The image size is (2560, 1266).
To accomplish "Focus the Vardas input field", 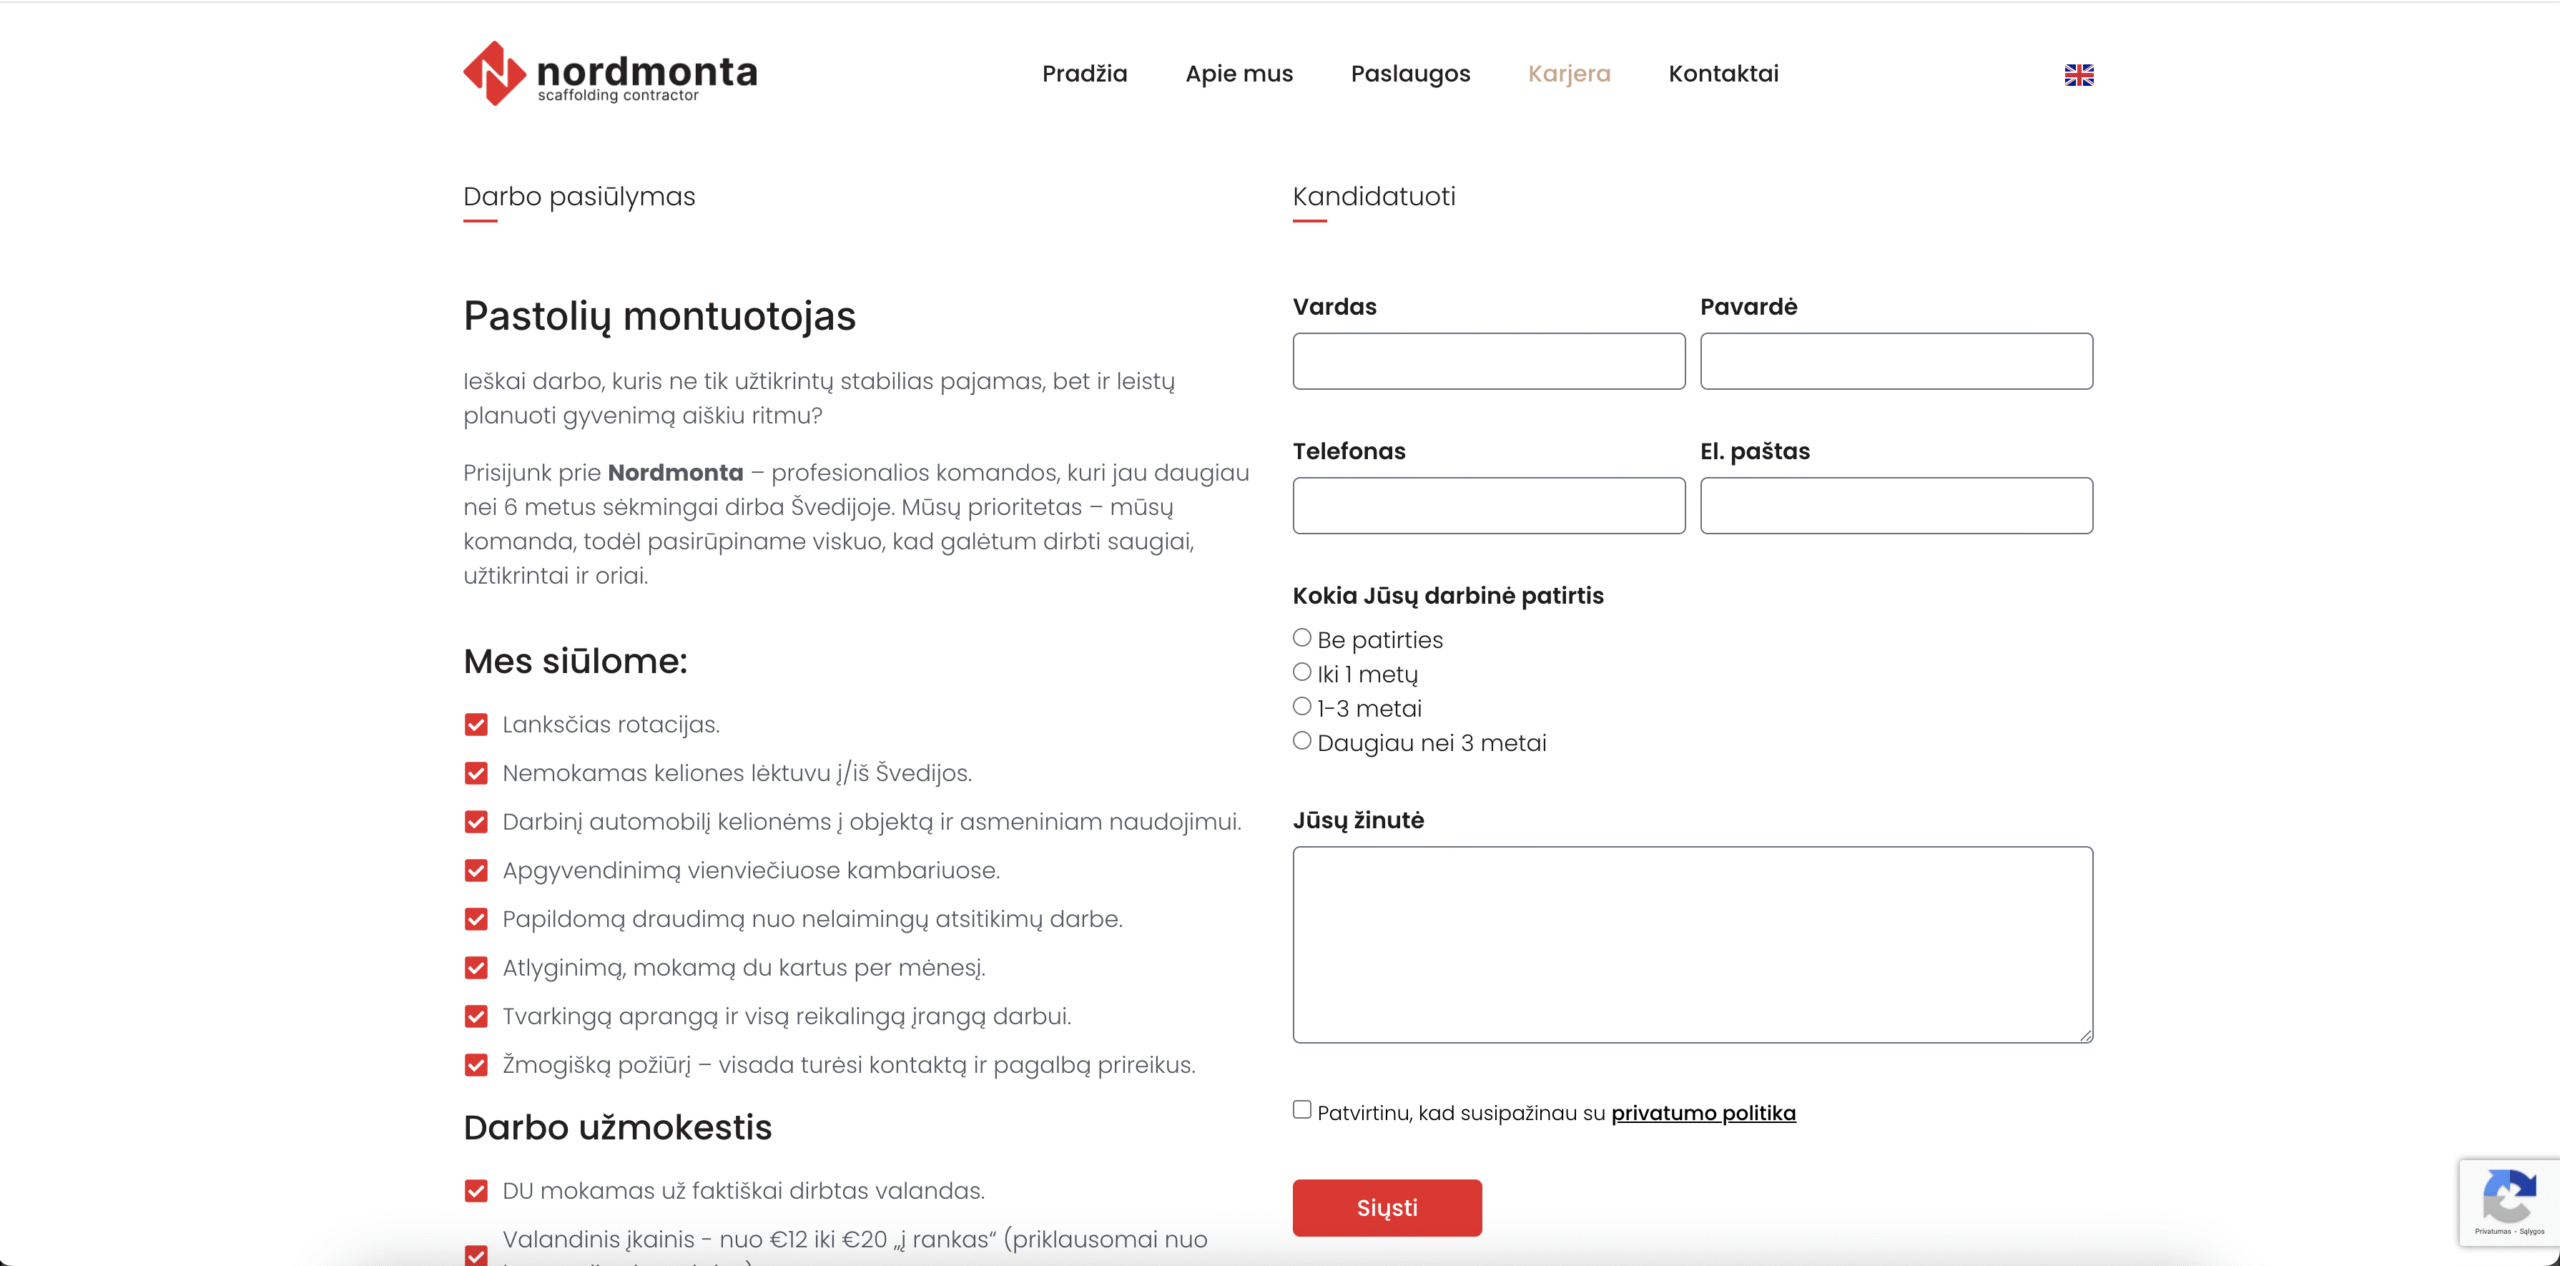I will tap(1488, 361).
